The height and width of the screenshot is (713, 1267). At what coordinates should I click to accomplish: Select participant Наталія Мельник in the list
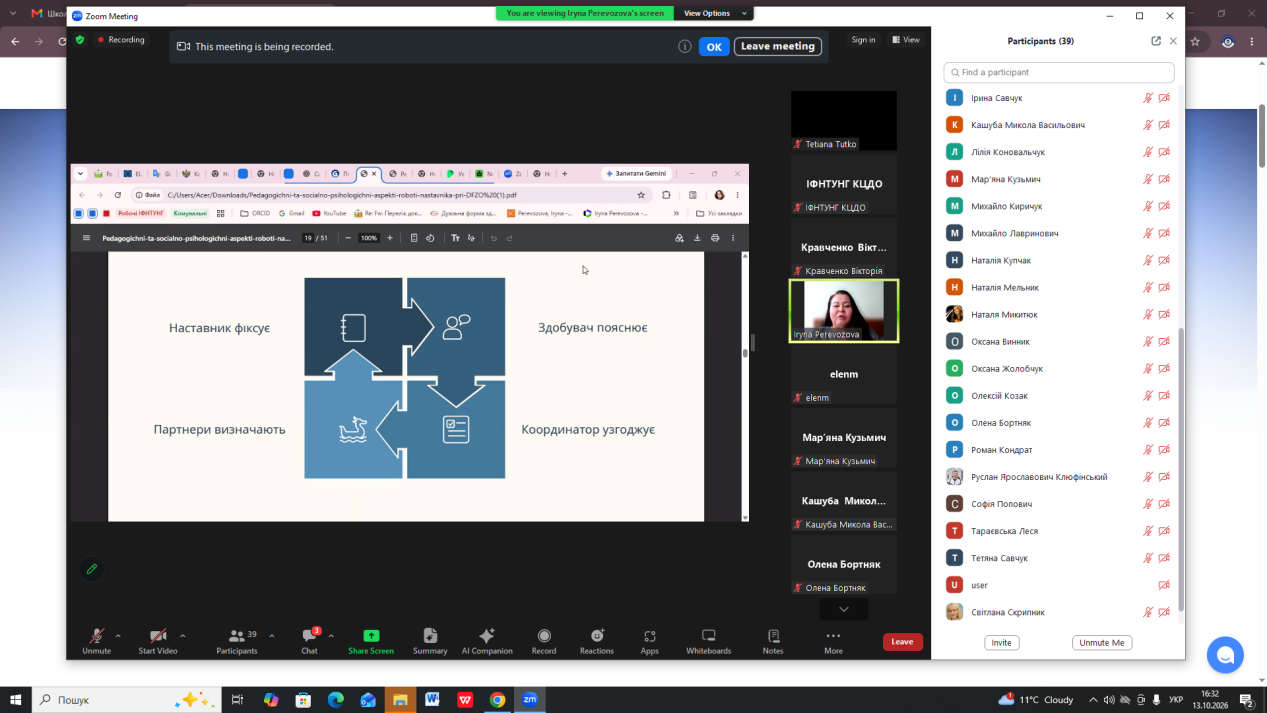click(1059, 287)
